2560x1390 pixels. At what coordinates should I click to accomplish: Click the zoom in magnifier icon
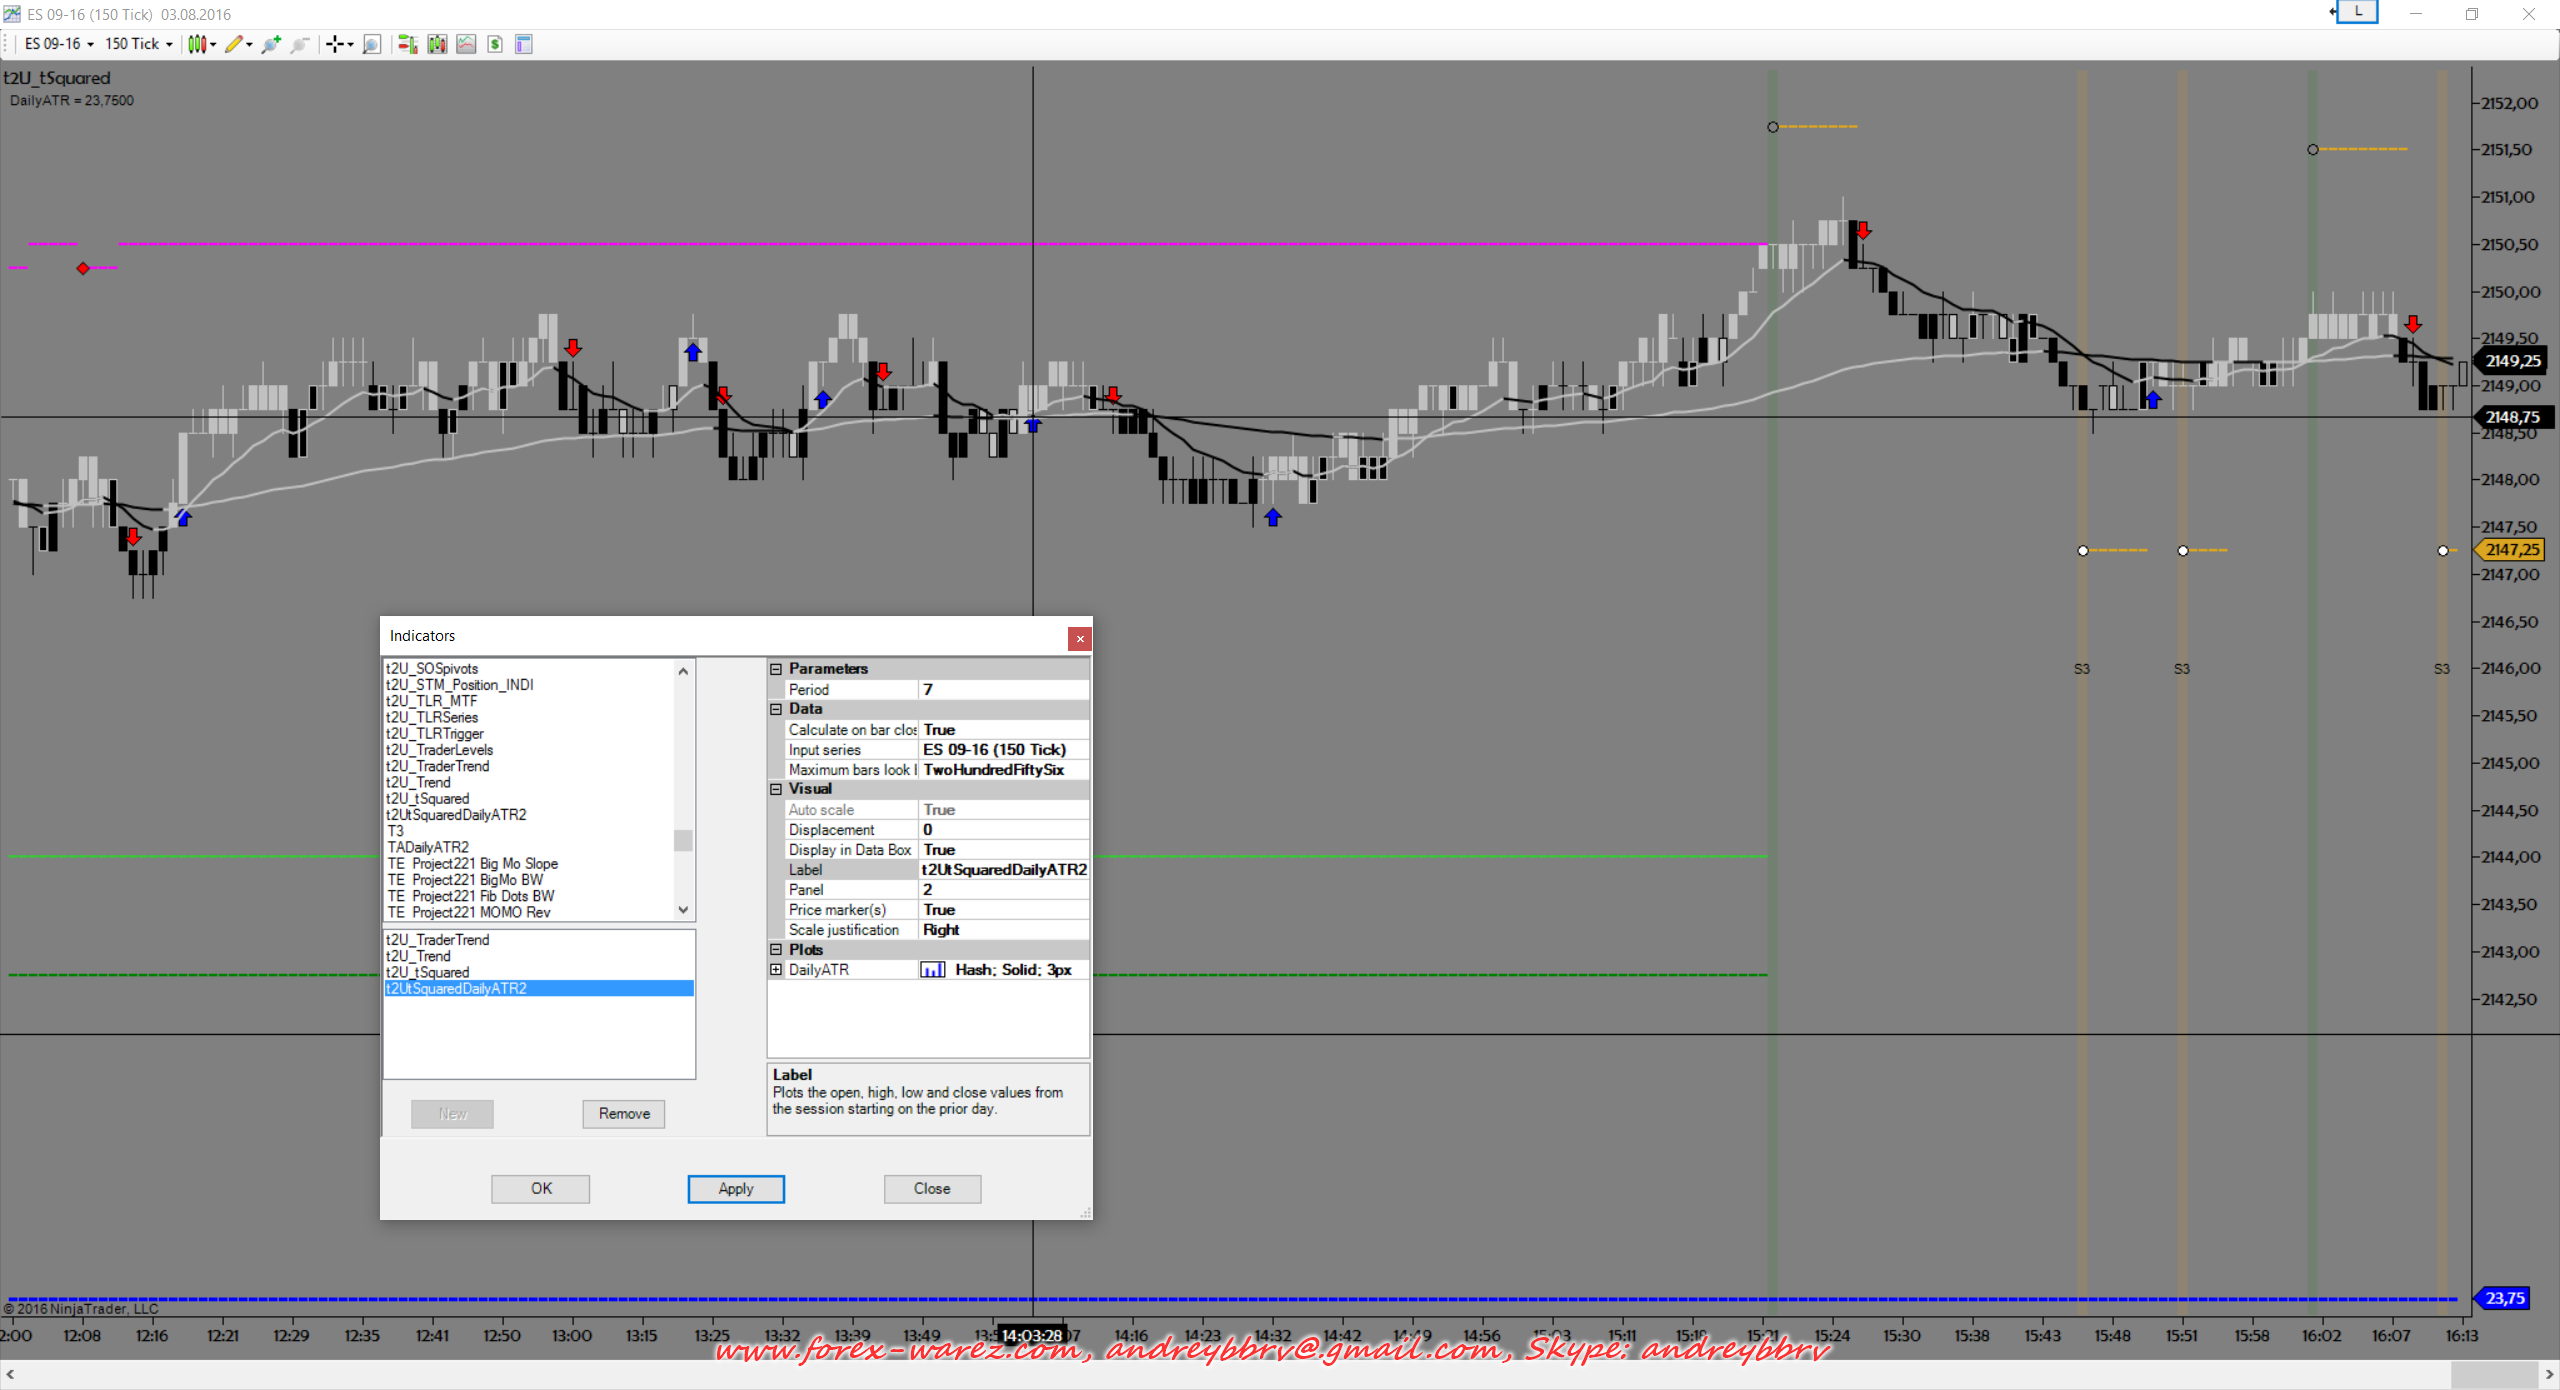pyautogui.click(x=270, y=44)
